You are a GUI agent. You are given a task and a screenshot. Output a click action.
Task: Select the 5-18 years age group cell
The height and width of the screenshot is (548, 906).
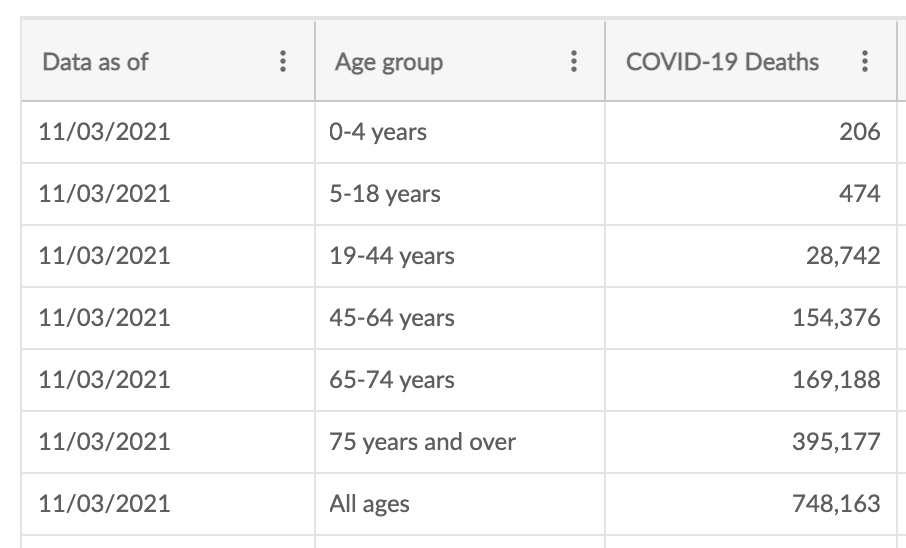[x=460, y=194]
